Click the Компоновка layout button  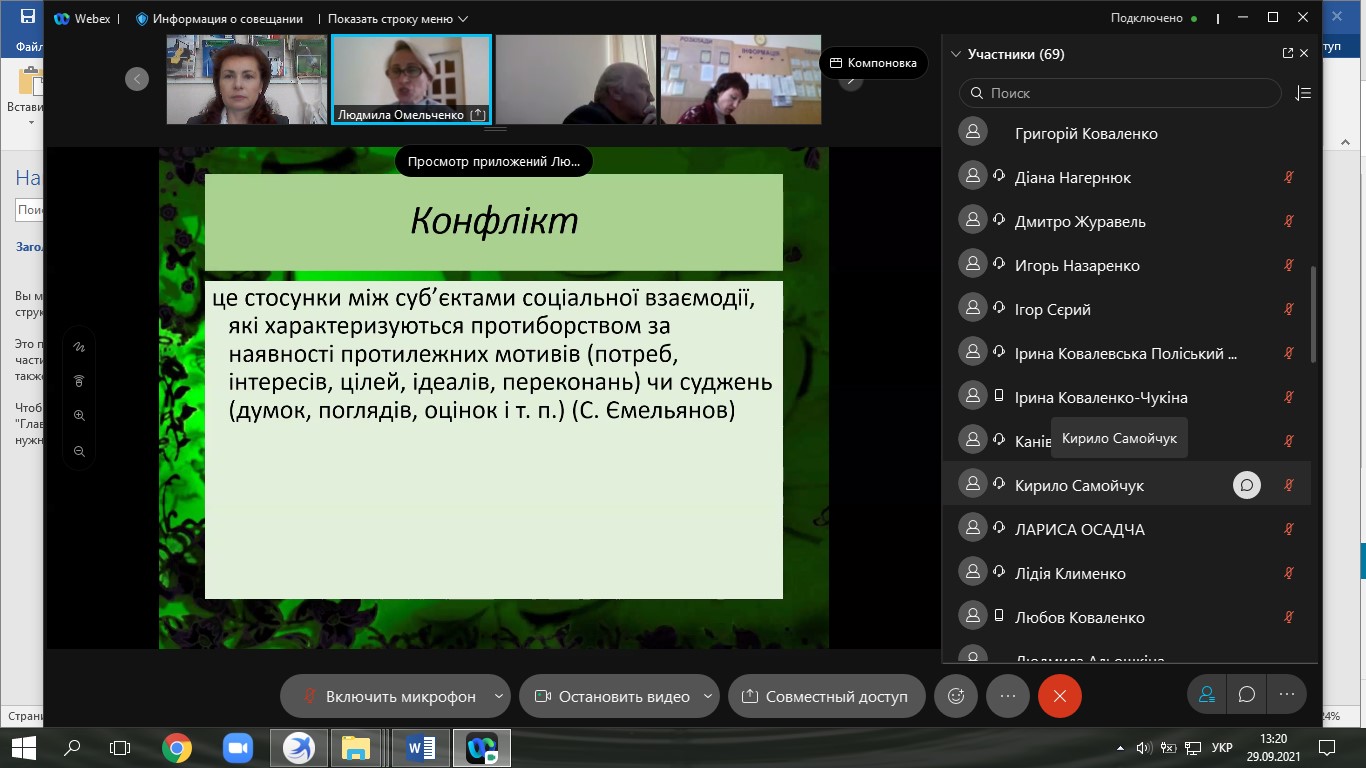click(873, 63)
